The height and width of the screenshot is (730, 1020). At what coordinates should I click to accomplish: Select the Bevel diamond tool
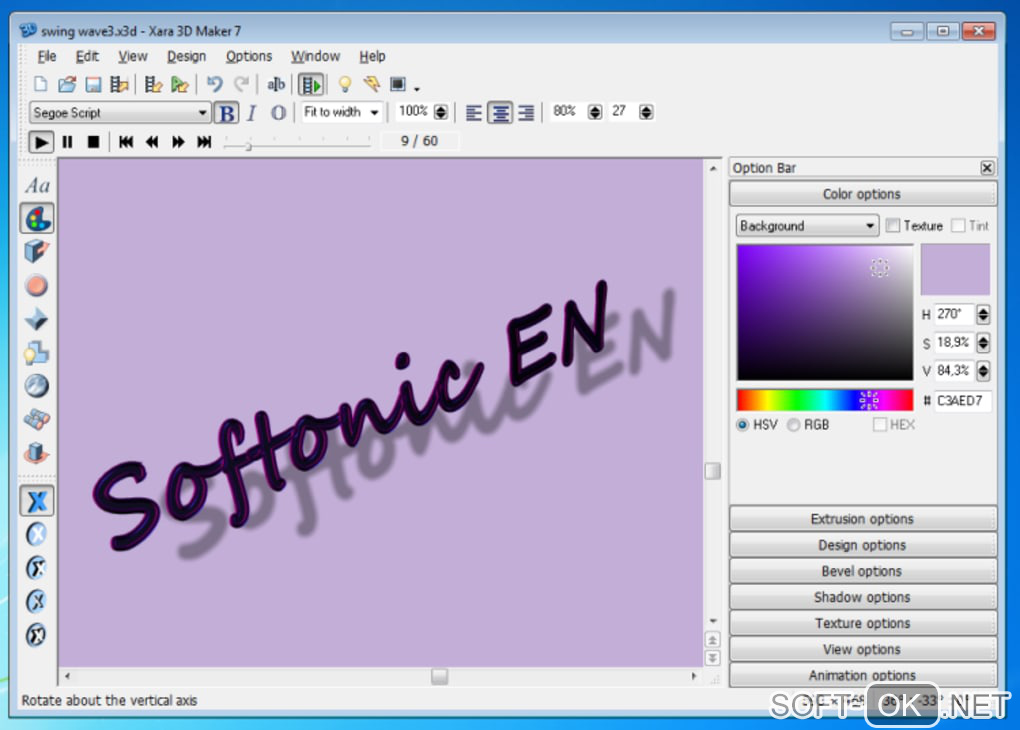(x=37, y=319)
